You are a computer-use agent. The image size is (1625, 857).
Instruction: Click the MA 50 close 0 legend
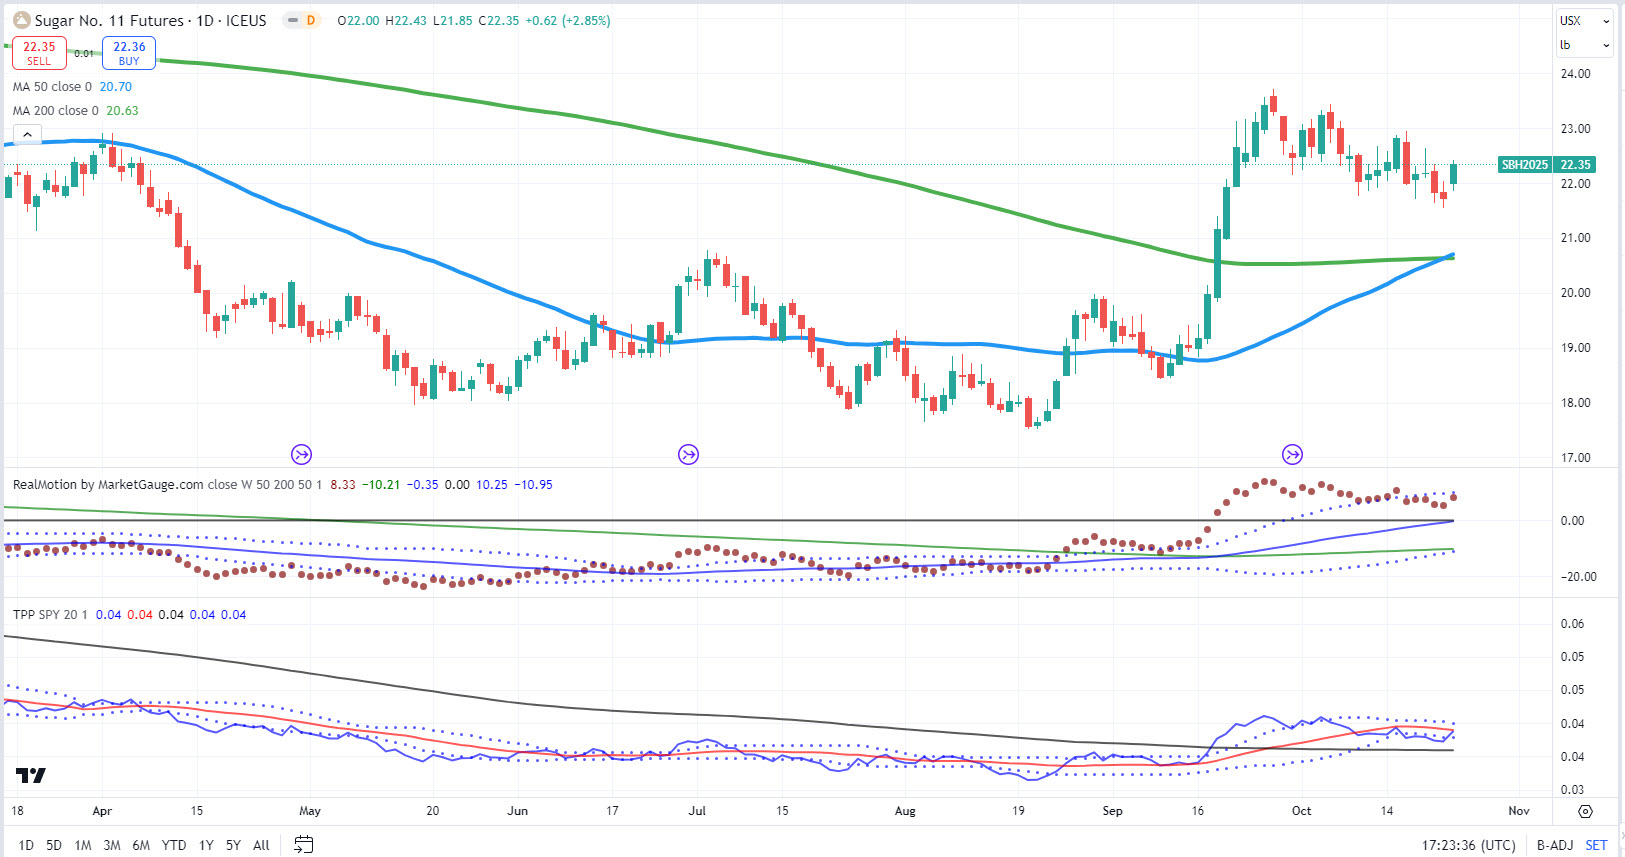(x=52, y=87)
